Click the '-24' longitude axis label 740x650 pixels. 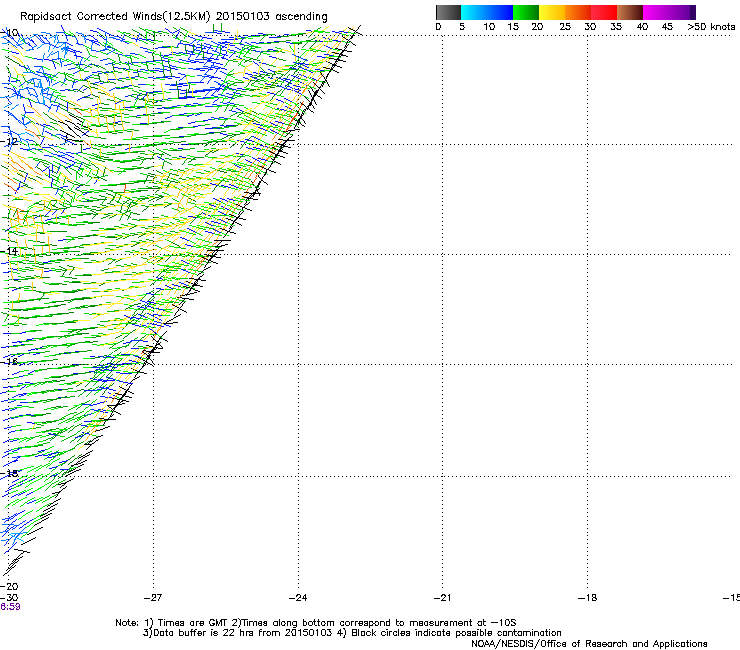[298, 598]
